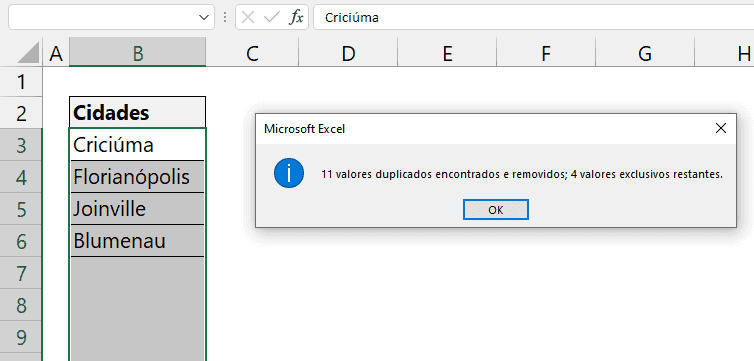This screenshot has height=361, width=754.
Task: Select column E header
Action: pos(447,53)
